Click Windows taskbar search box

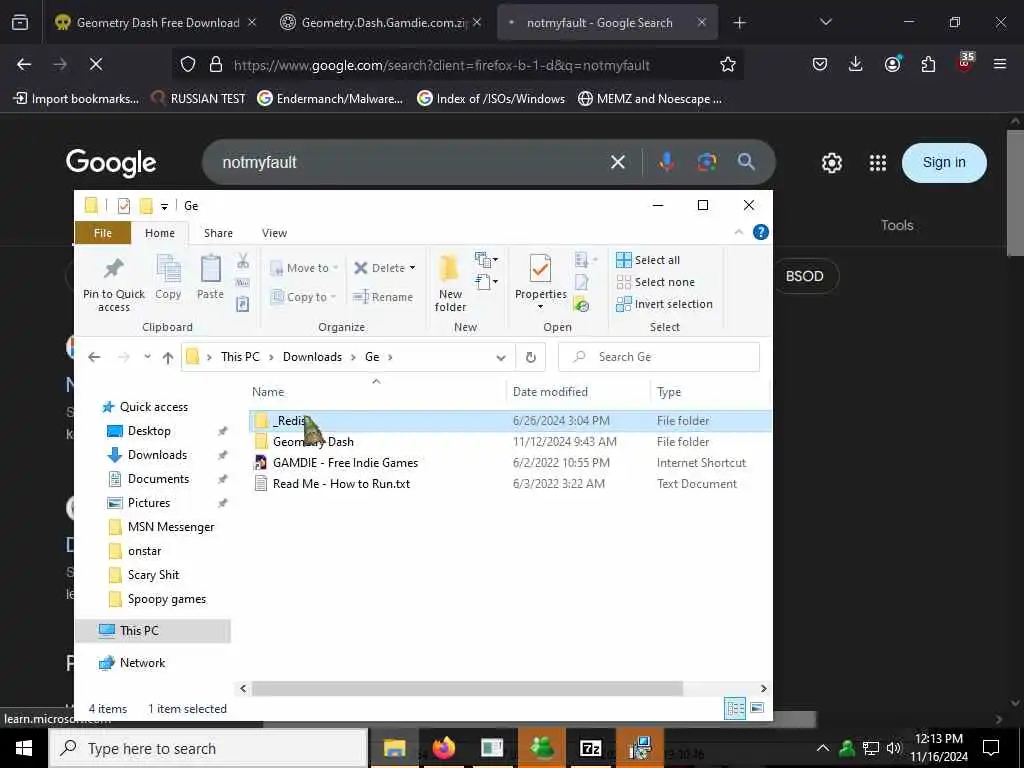208,748
